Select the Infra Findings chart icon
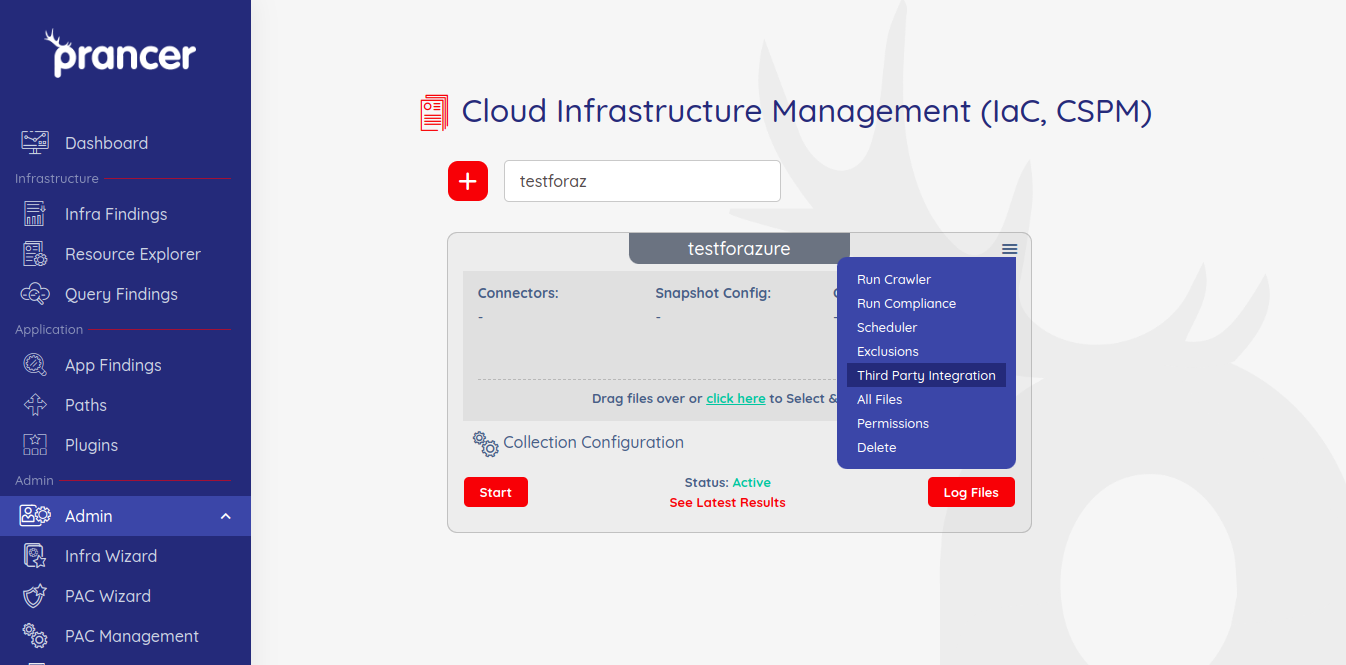1346x665 pixels. (x=35, y=213)
